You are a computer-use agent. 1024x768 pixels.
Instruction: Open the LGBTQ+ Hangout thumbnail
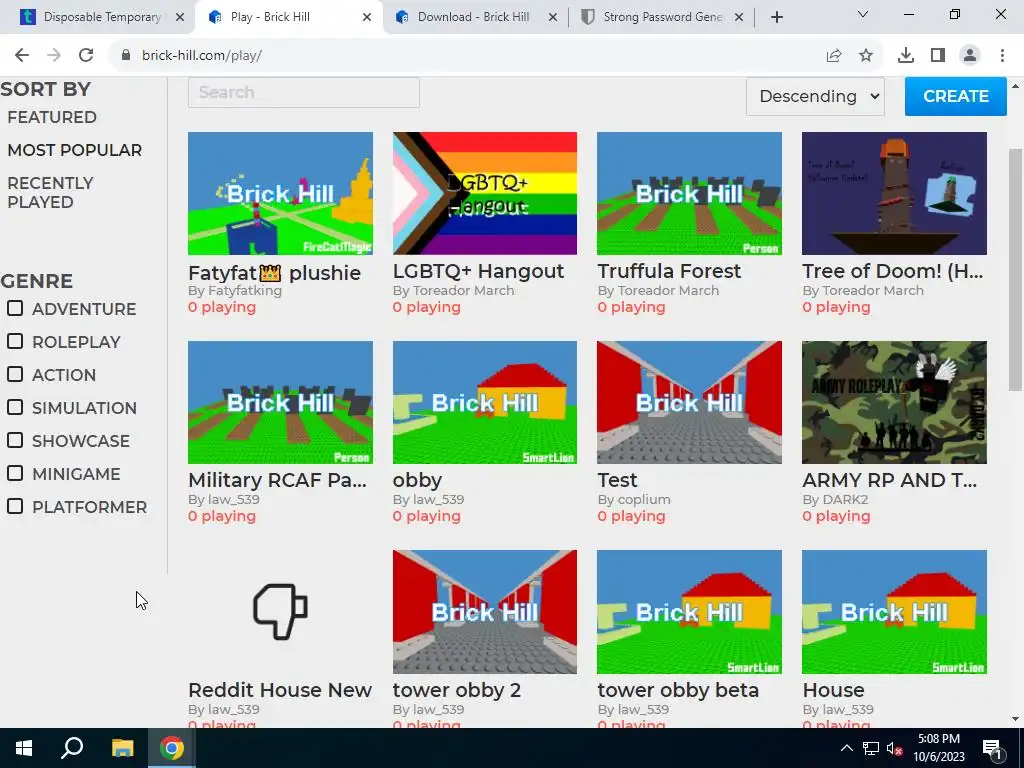click(485, 193)
